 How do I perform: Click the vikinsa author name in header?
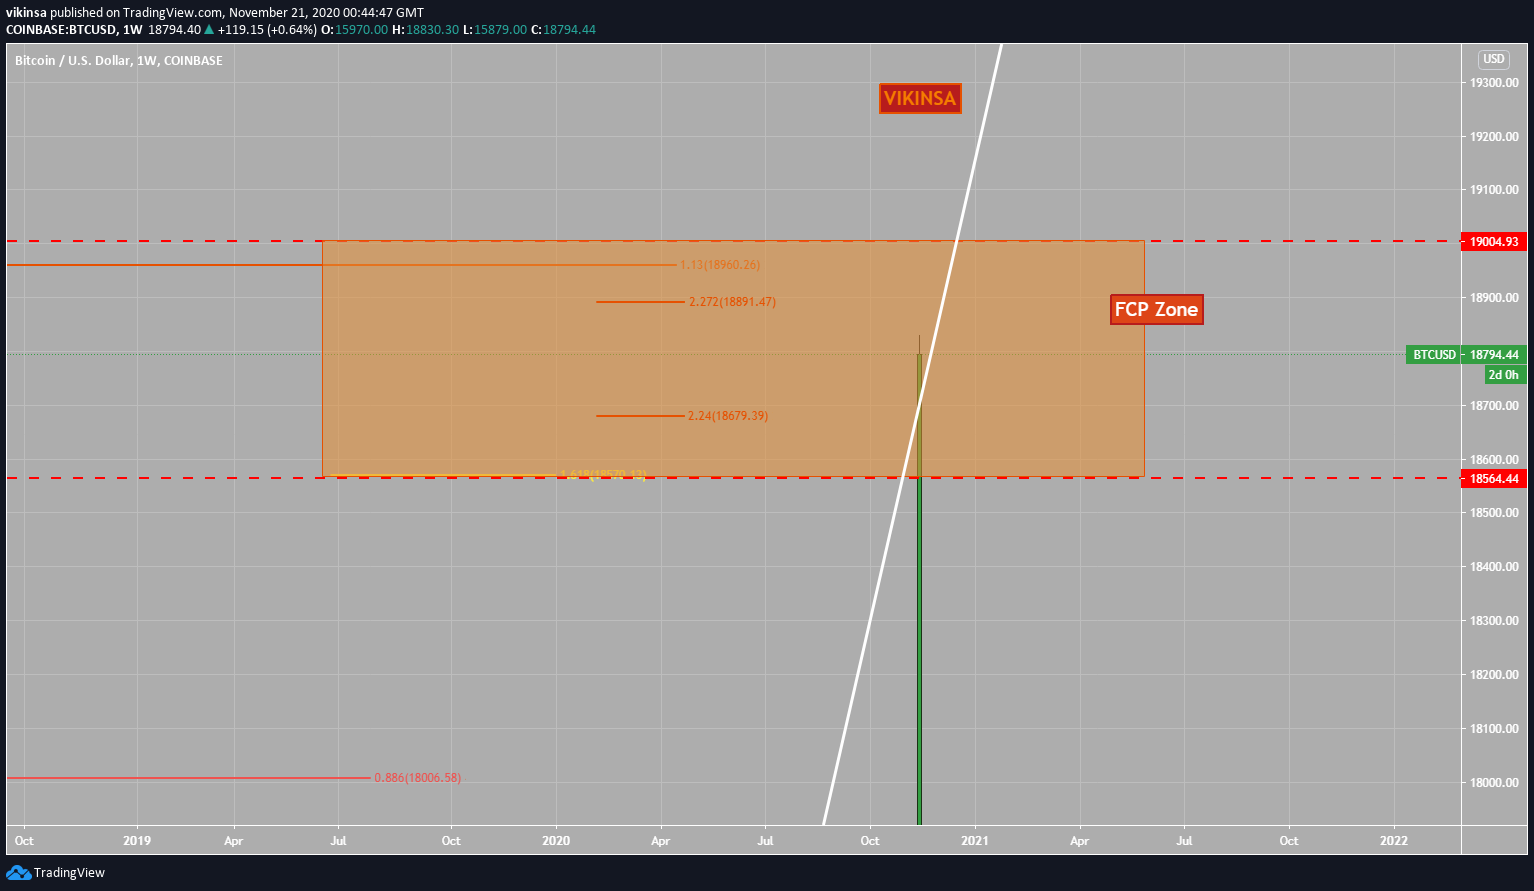coord(26,12)
